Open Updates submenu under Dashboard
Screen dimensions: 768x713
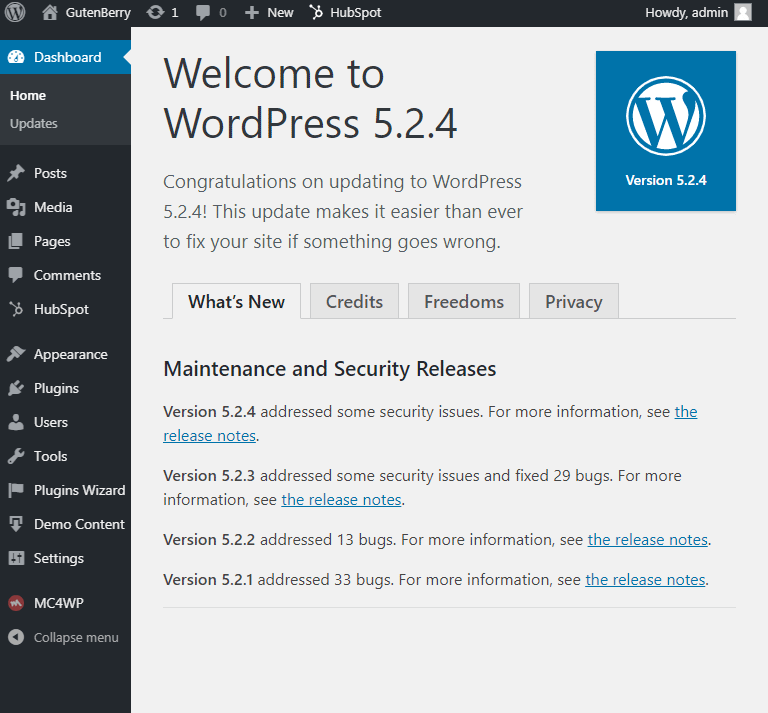pos(34,123)
